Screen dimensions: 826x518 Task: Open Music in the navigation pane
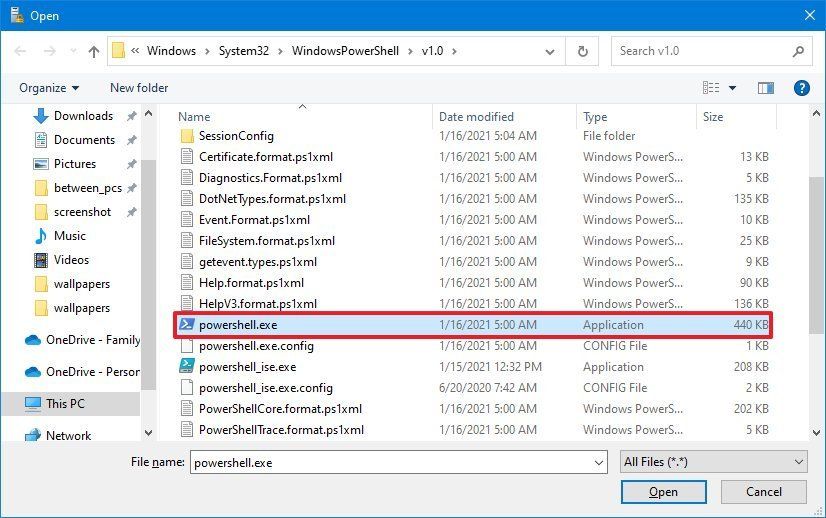[x=70, y=236]
